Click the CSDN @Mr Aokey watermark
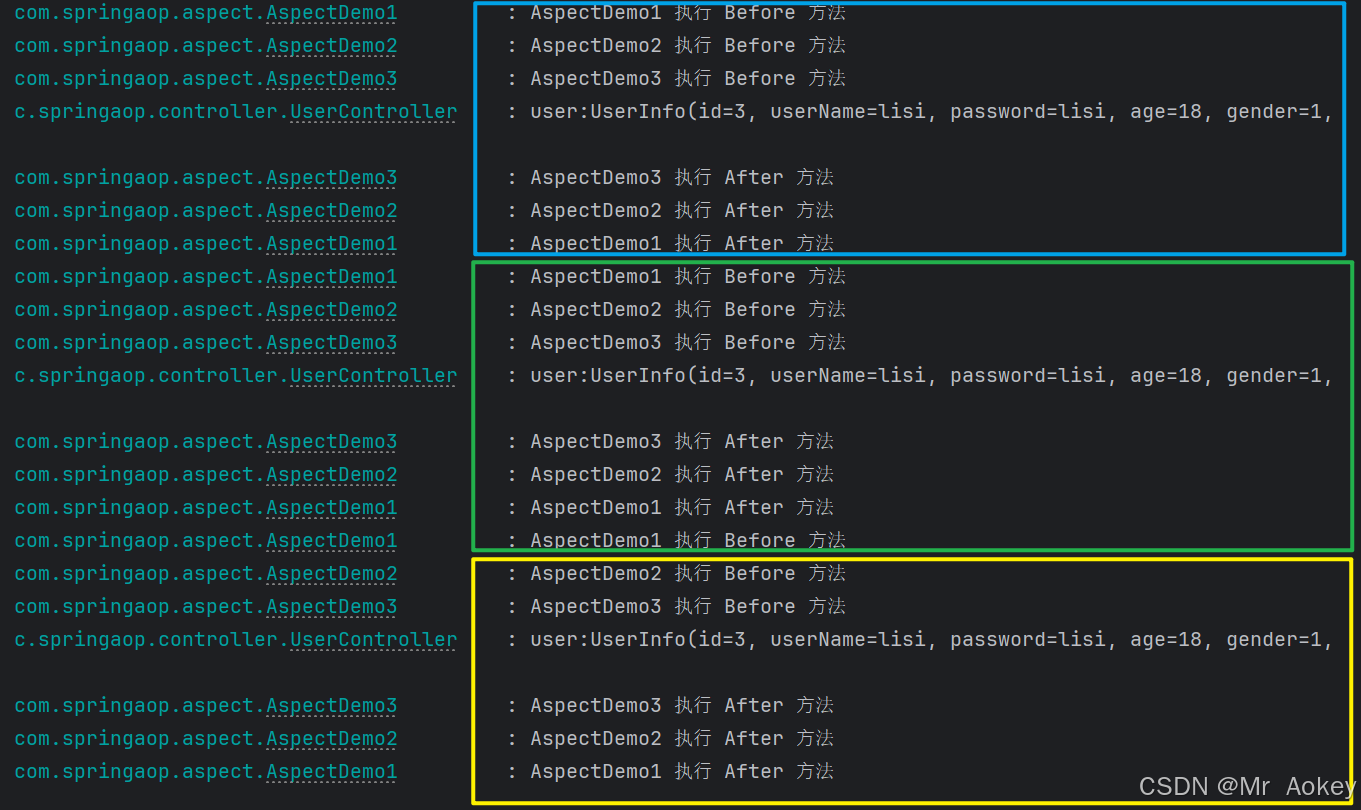Screen dimensions: 1361x810 pyautogui.click(x=1247, y=787)
